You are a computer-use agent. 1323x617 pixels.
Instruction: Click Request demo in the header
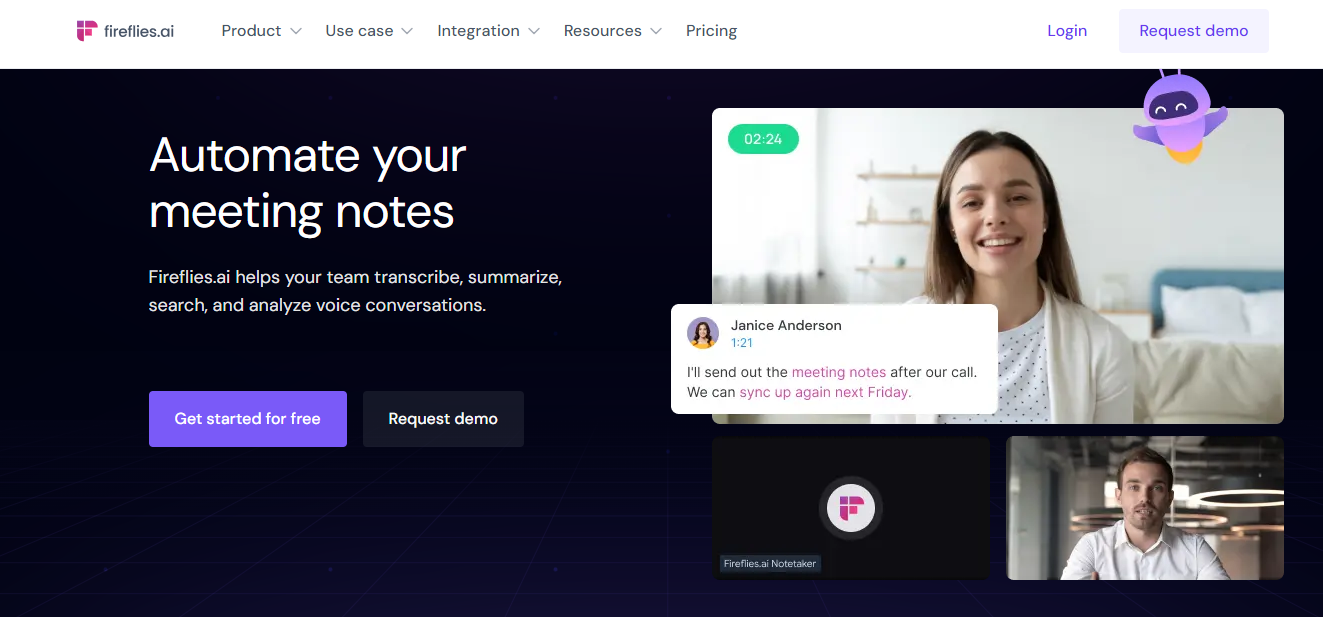click(x=1193, y=31)
